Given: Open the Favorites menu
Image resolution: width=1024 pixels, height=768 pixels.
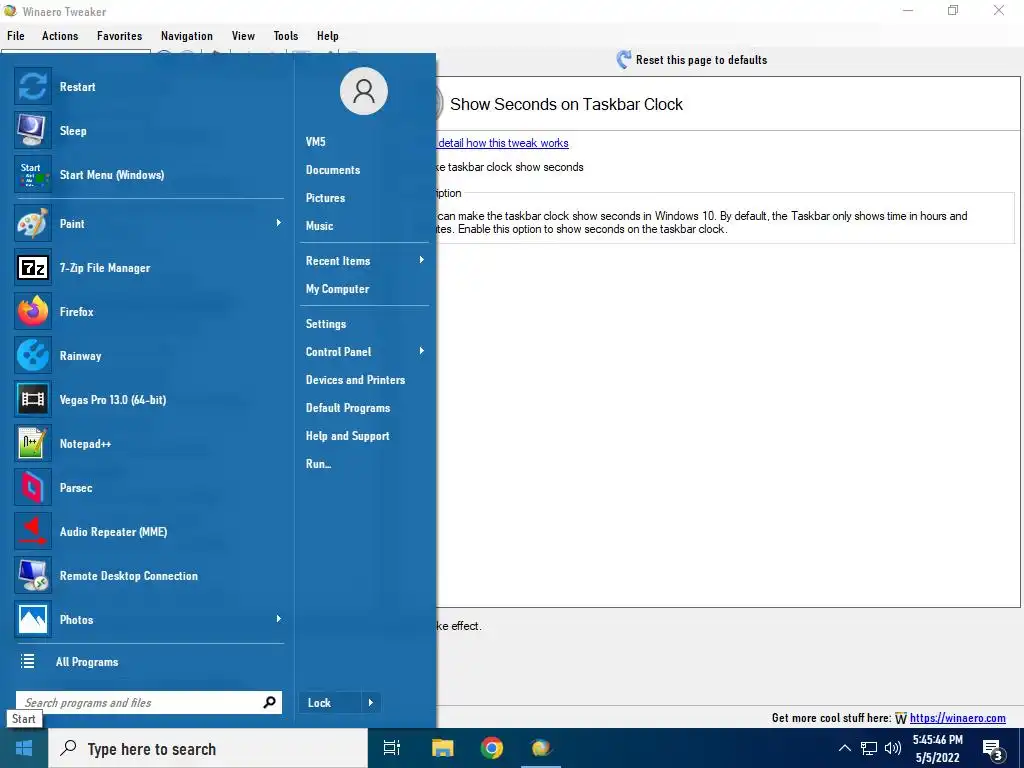Looking at the screenshot, I should coord(120,36).
